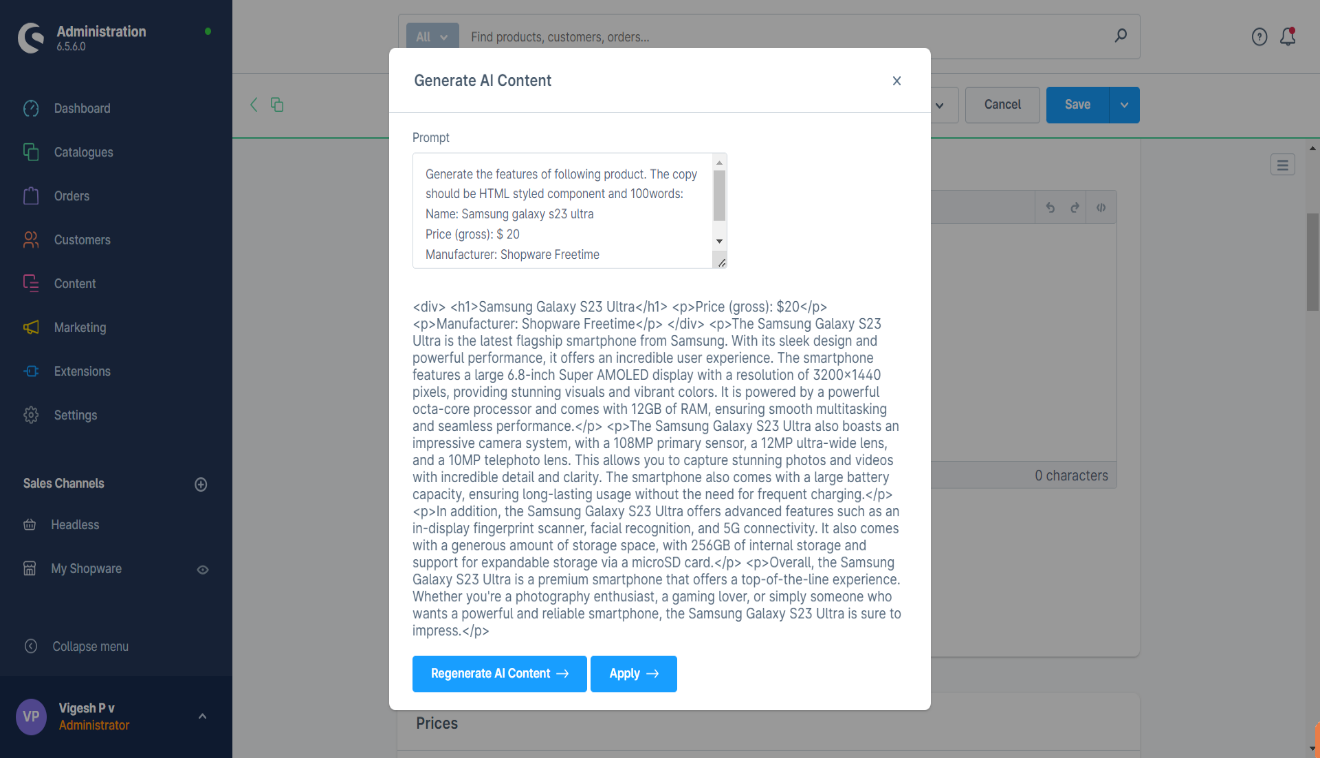Click the prompt textarea scrollbar
Screen dimensions: 1320x758
(719, 195)
